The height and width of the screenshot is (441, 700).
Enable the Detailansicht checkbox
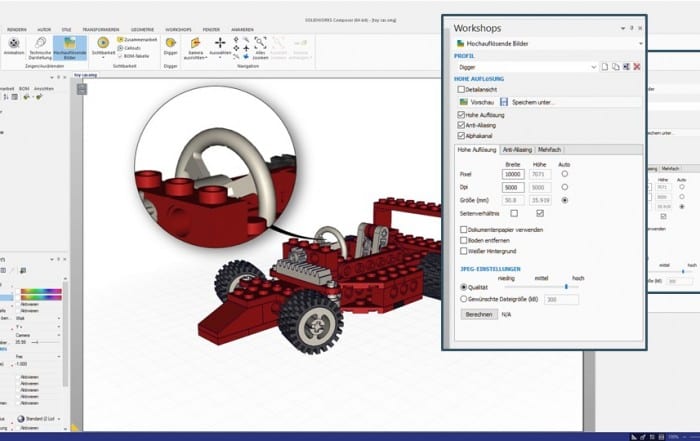[461, 89]
